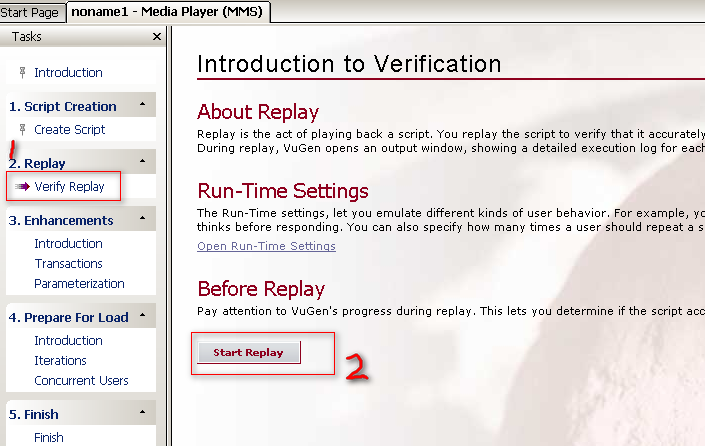
Task: Go to the Parameterization task
Action: [x=79, y=284]
